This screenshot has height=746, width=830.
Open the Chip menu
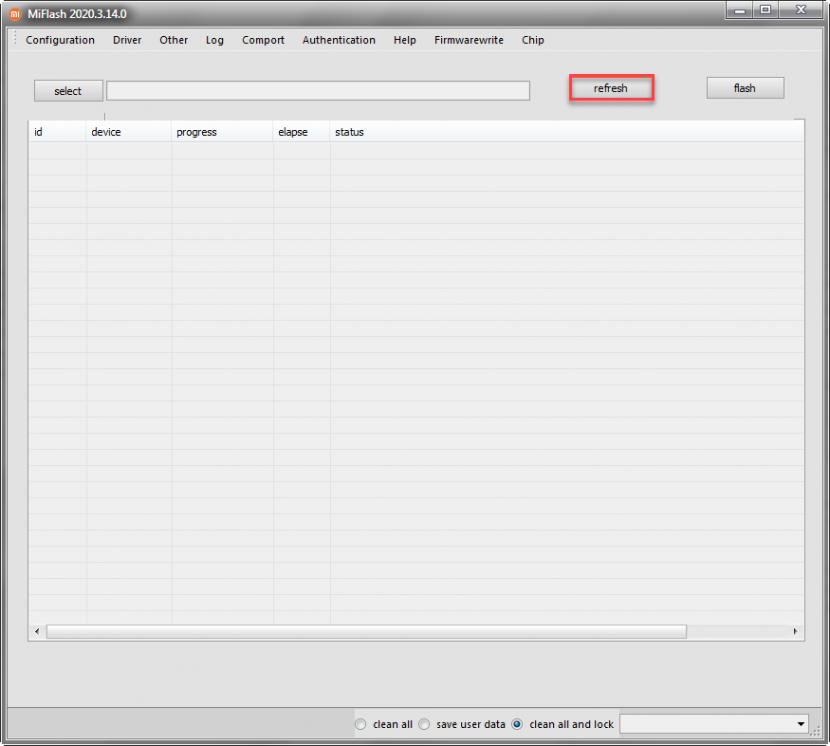point(533,40)
